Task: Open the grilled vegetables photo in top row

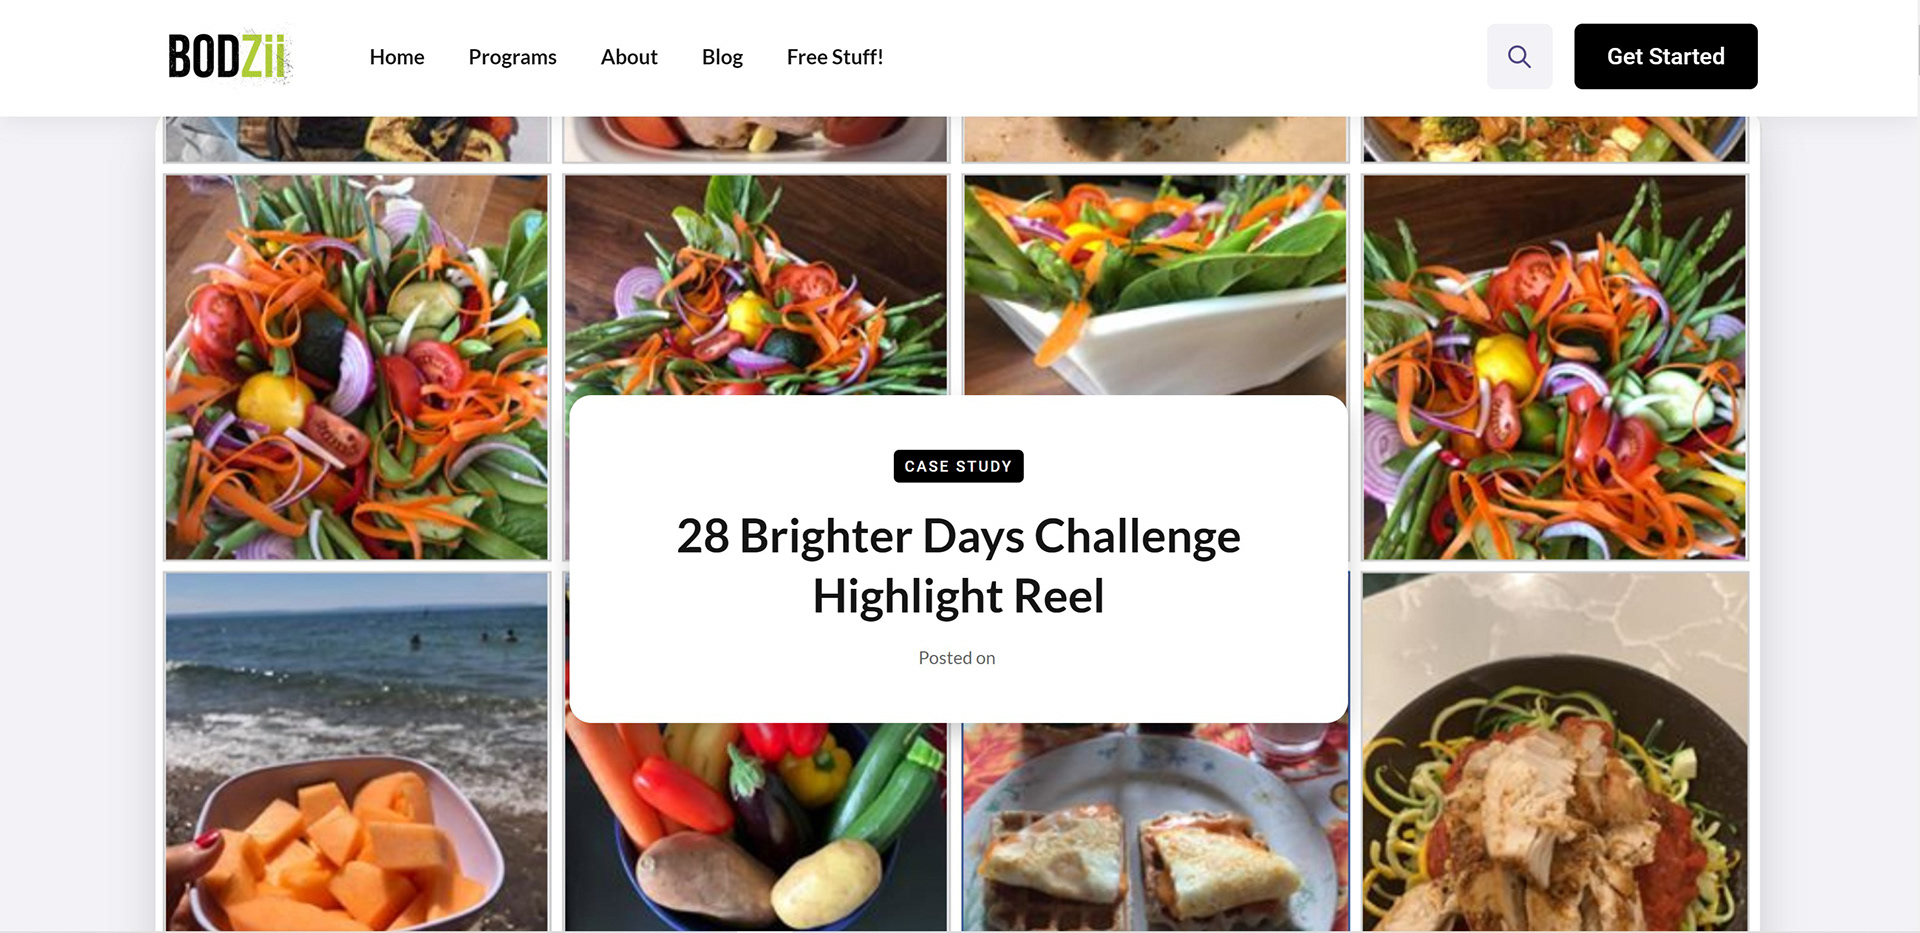Action: coord(357,139)
